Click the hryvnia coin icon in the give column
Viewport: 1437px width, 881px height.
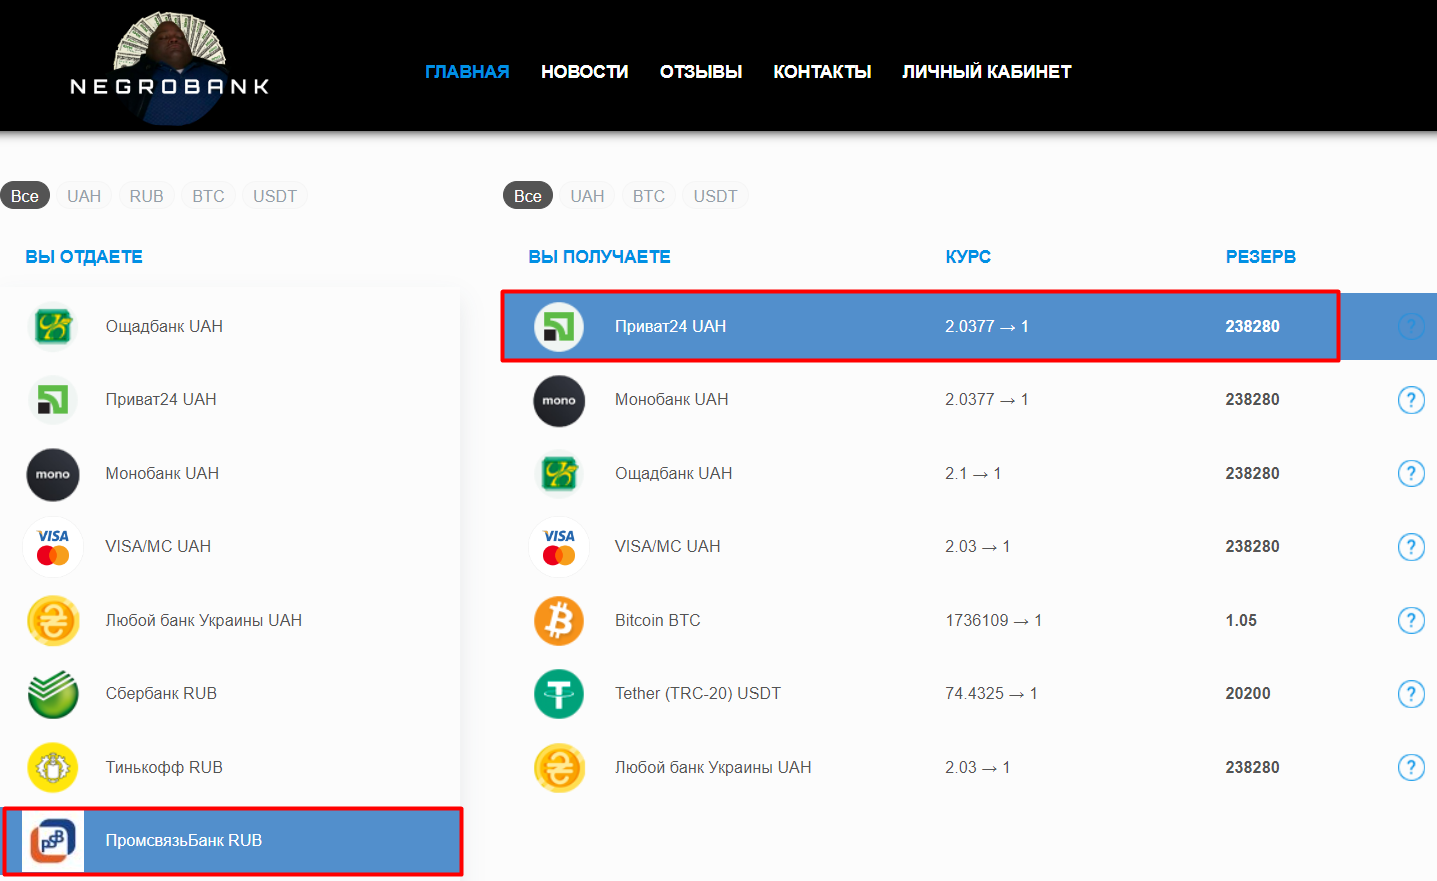(53, 621)
